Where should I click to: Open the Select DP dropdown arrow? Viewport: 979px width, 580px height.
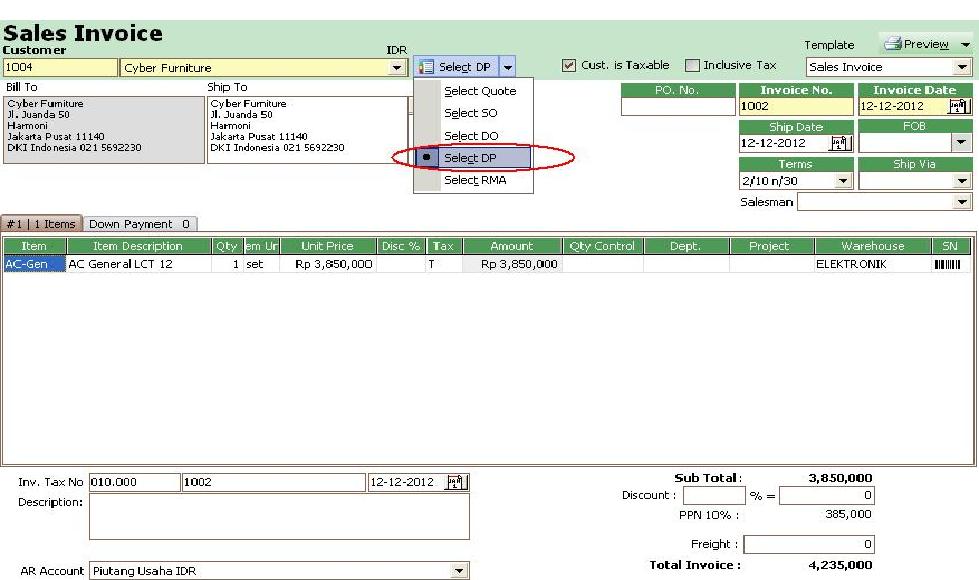[x=508, y=67]
